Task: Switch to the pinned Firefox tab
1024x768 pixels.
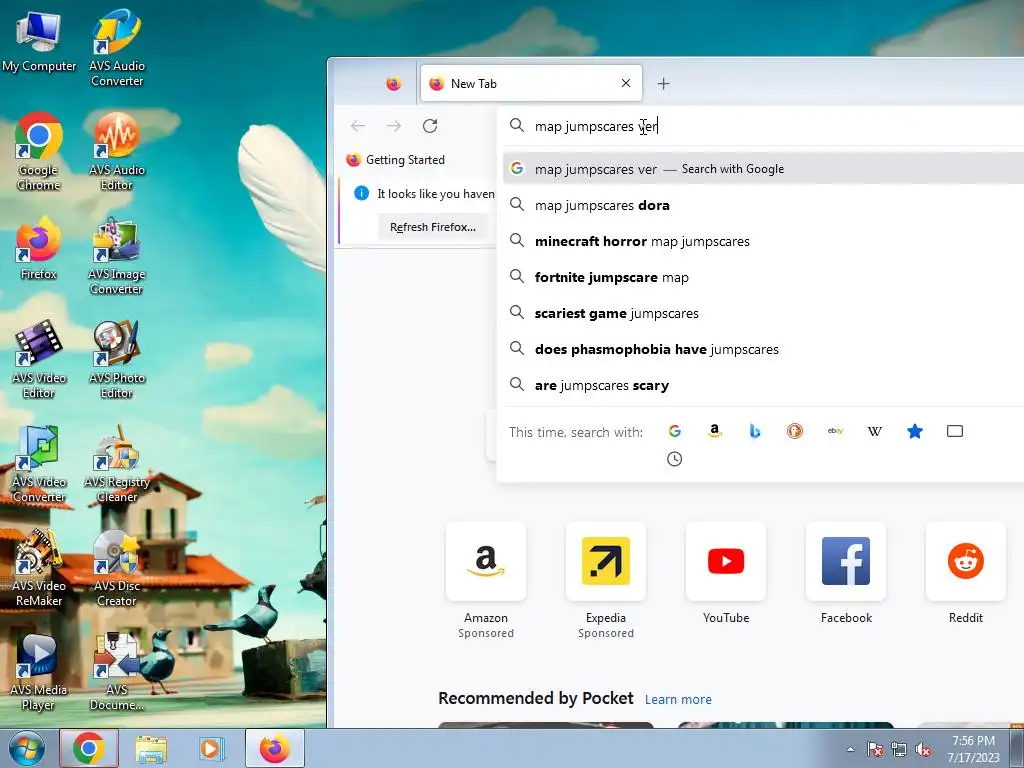Action: click(x=393, y=84)
